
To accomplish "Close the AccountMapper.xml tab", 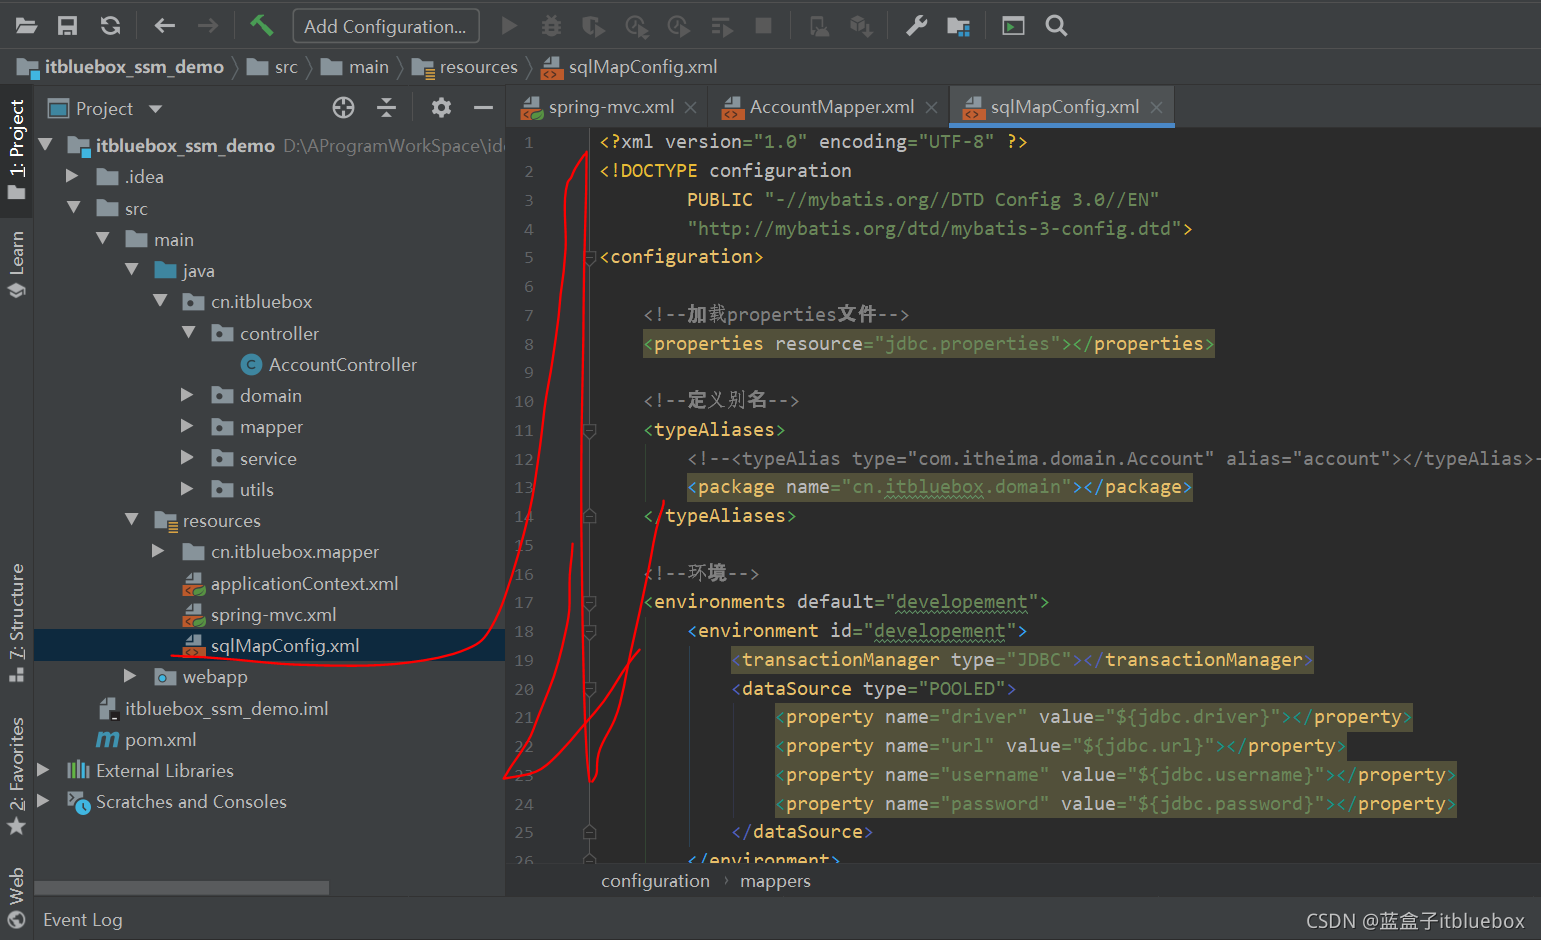I will [932, 107].
